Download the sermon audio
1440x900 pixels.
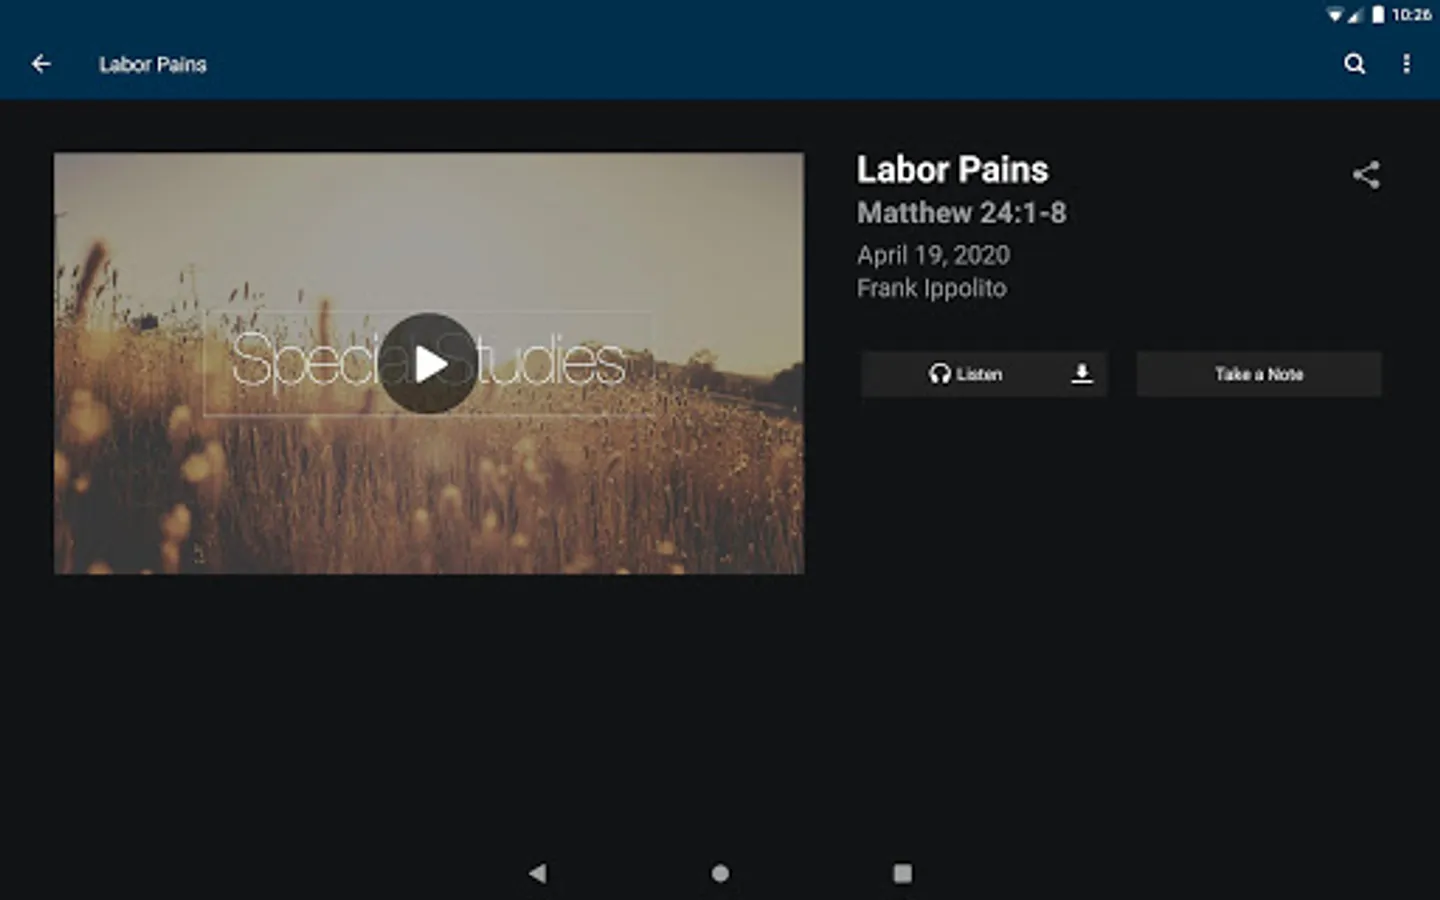1081,374
